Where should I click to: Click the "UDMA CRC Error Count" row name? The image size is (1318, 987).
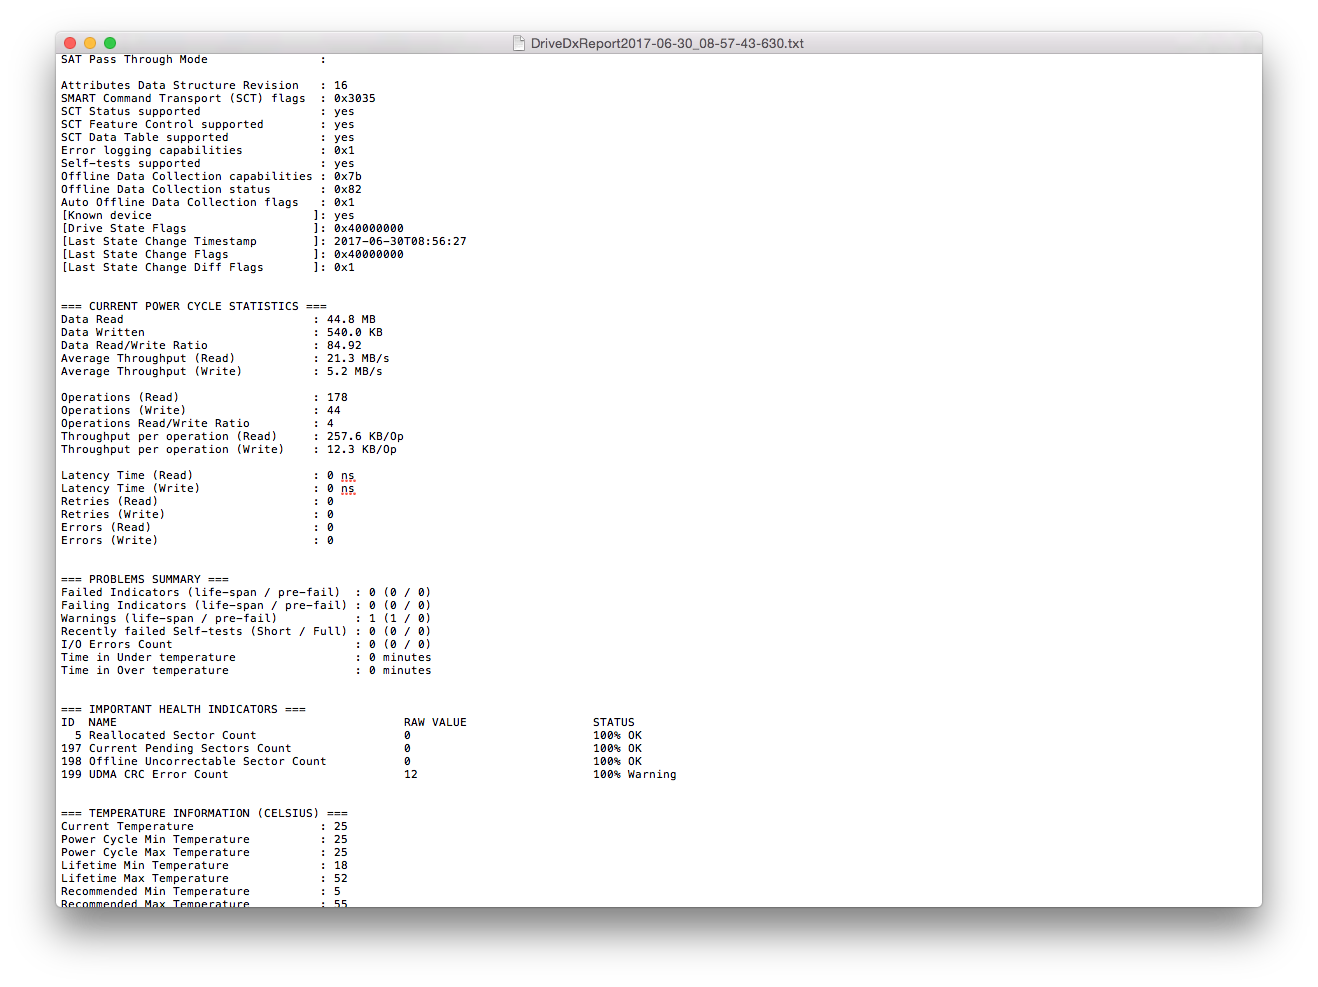159,775
